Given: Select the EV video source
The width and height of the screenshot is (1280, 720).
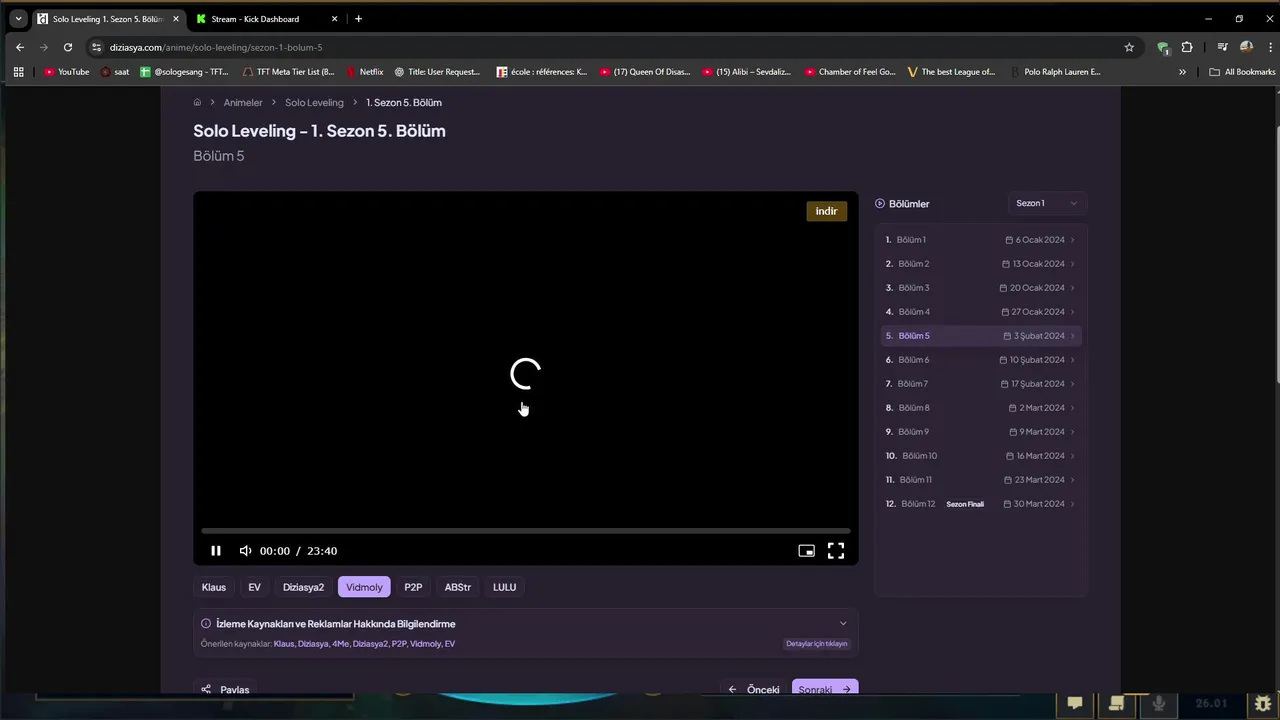Looking at the screenshot, I should coord(254,587).
